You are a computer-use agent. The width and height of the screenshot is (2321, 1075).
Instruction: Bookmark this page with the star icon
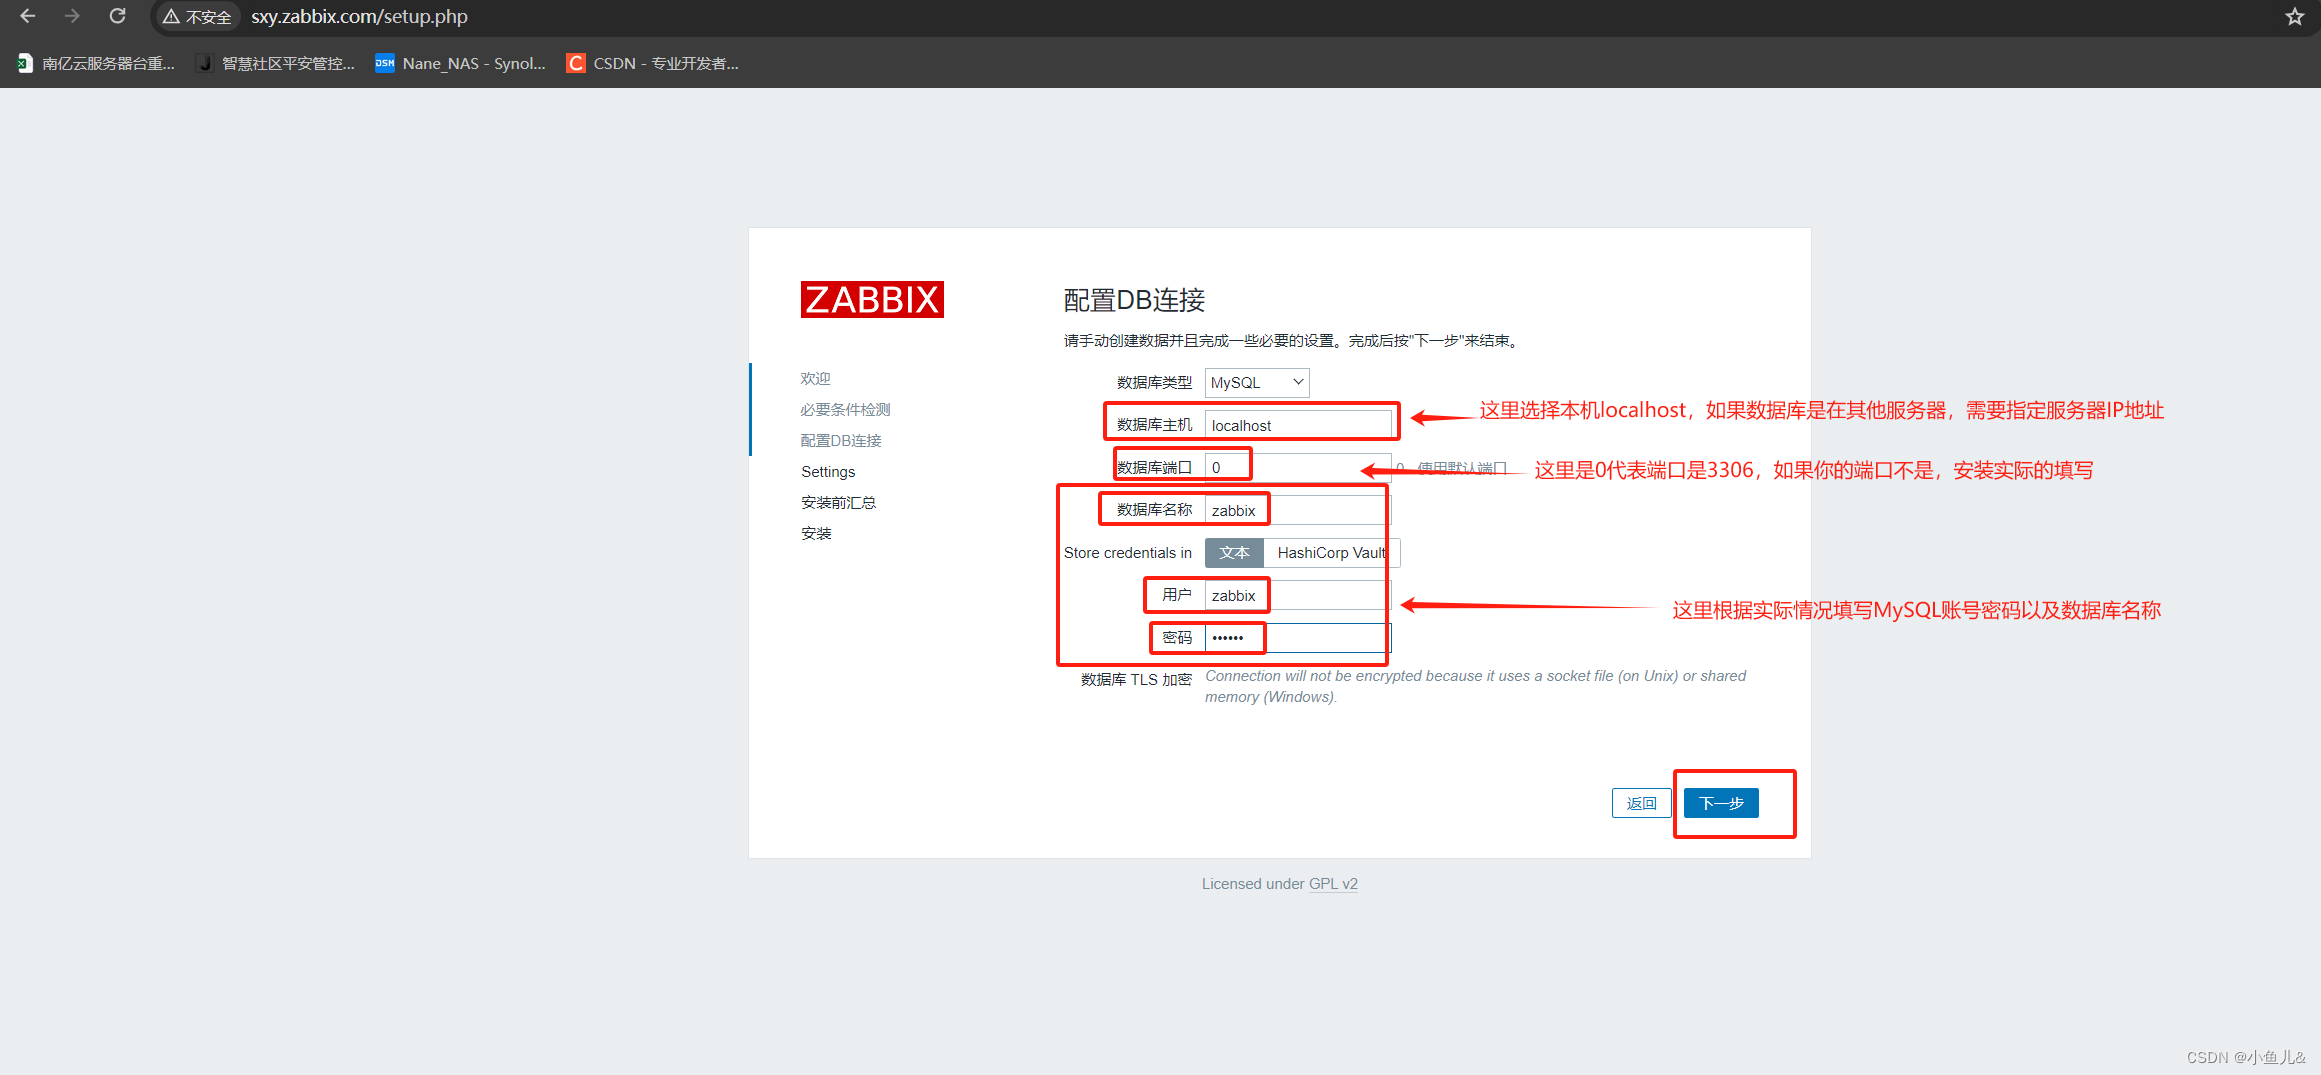click(x=2295, y=16)
